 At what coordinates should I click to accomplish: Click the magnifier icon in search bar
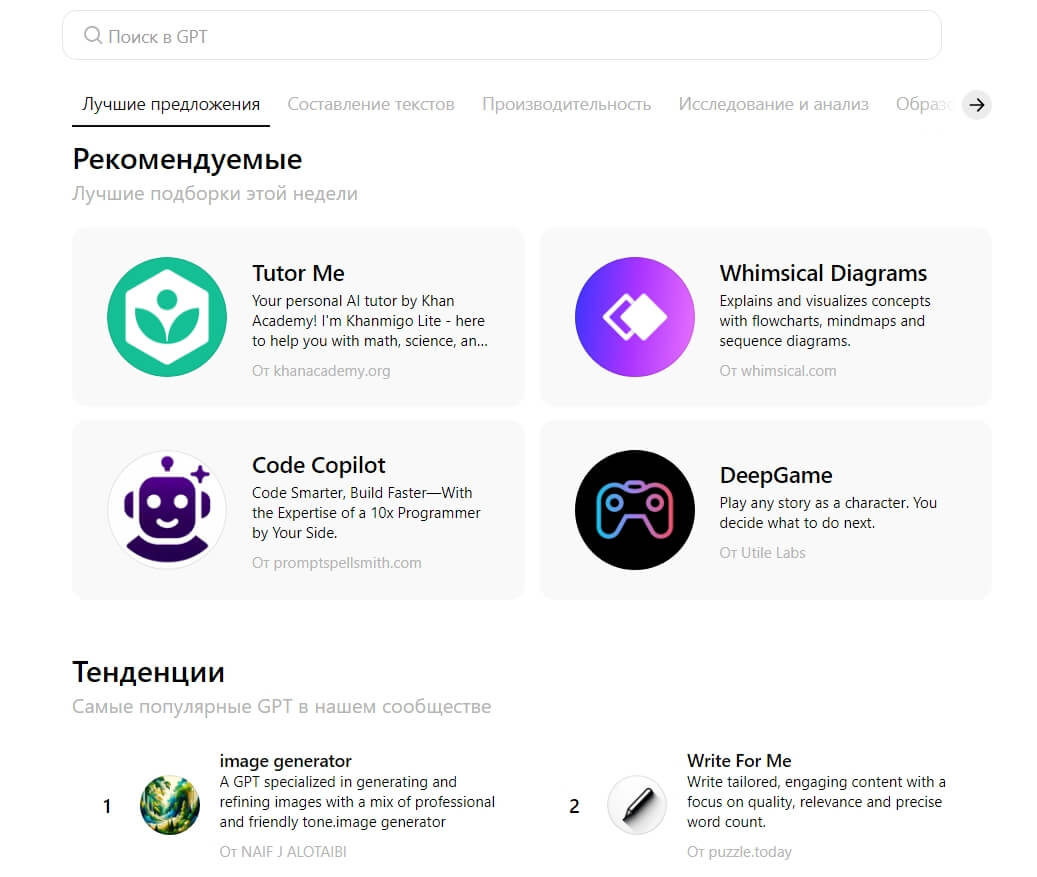[x=93, y=35]
